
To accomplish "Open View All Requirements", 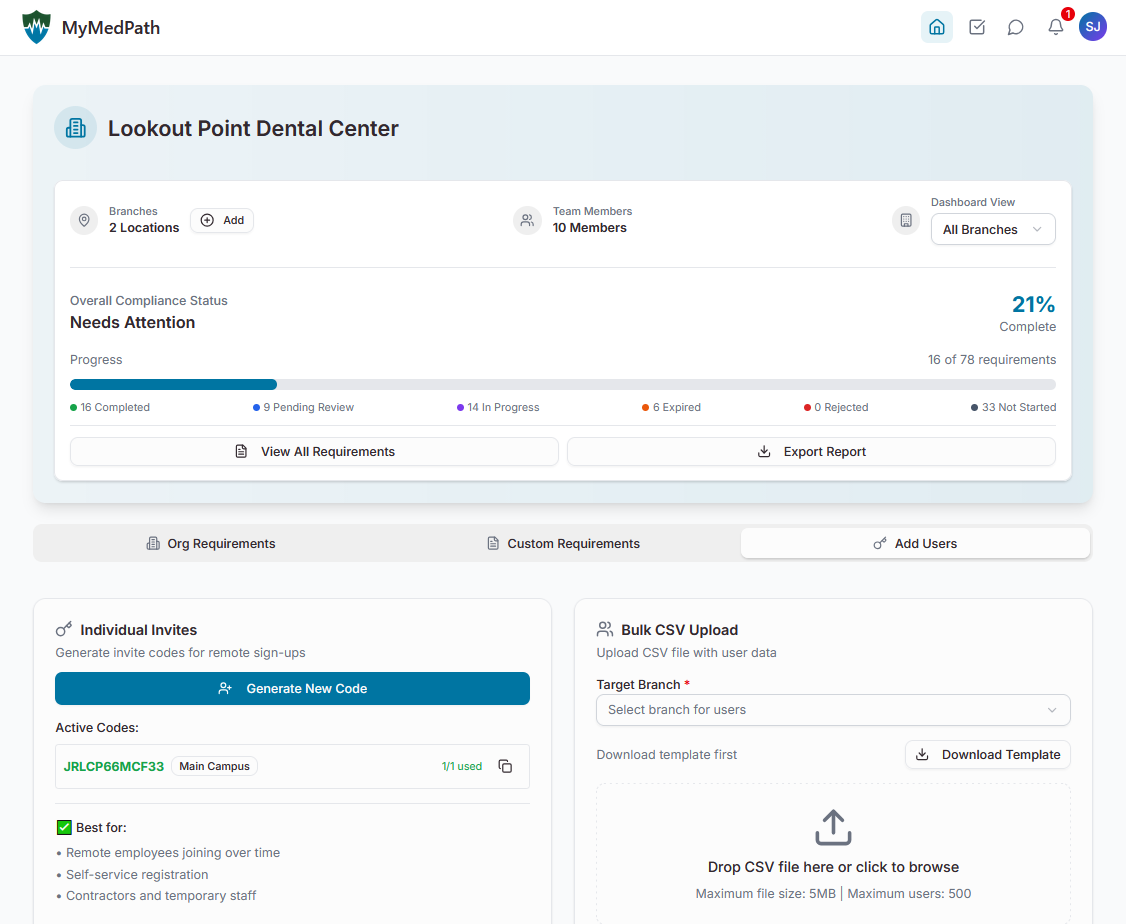I will pos(313,451).
